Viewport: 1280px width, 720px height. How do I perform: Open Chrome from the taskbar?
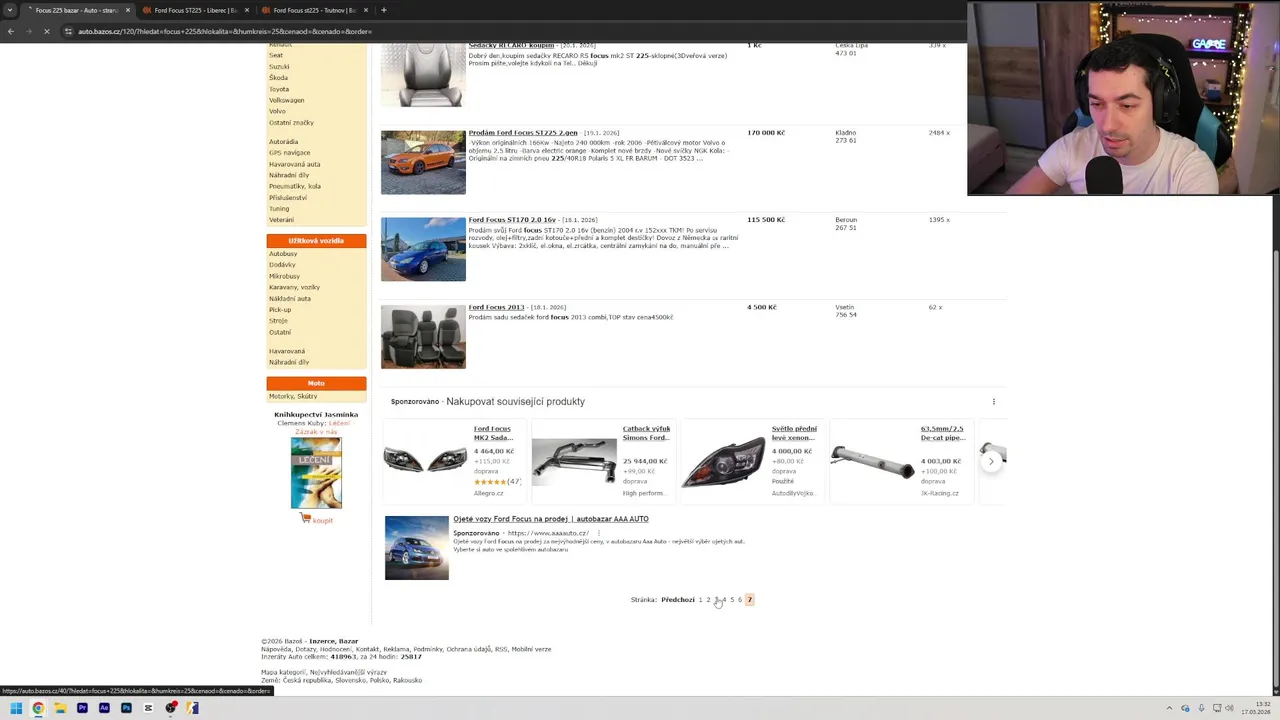pos(38,708)
